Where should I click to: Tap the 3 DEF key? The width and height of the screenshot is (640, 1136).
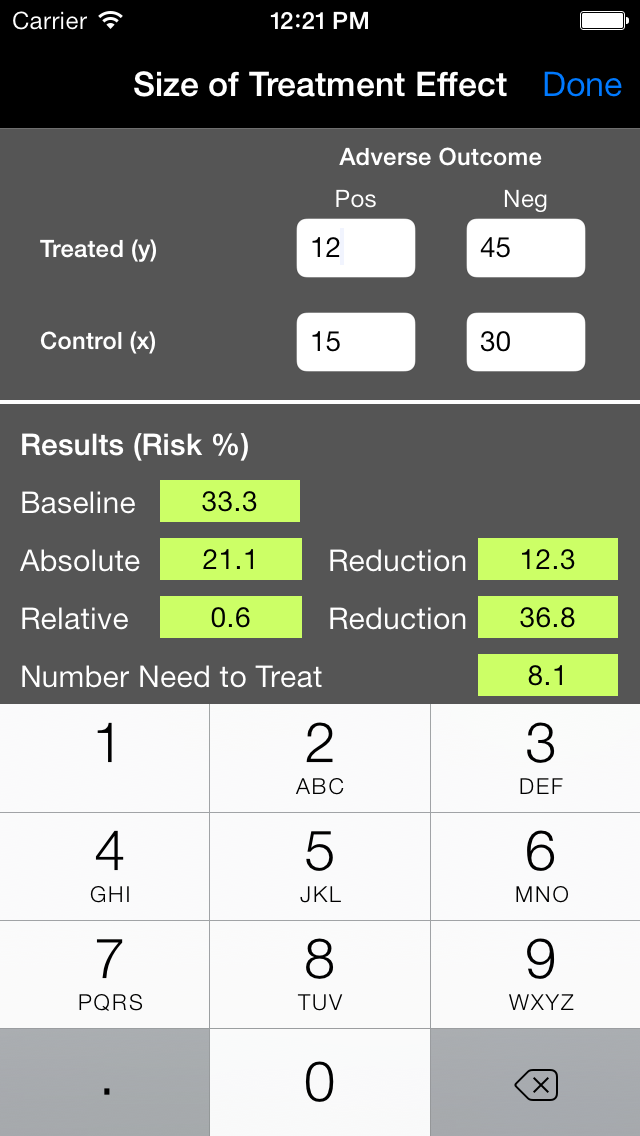coord(536,758)
